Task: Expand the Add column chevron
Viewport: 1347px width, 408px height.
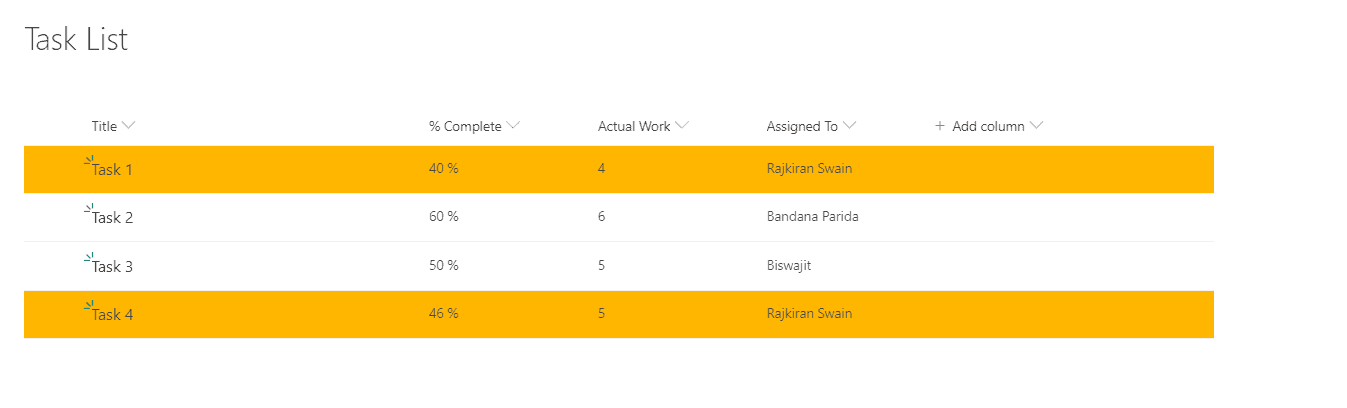Action: (x=1036, y=126)
